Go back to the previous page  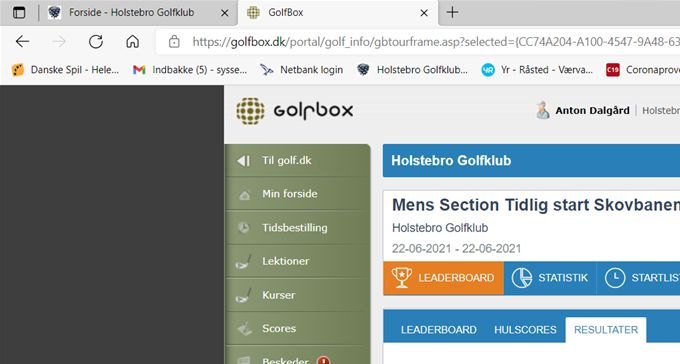click(23, 42)
